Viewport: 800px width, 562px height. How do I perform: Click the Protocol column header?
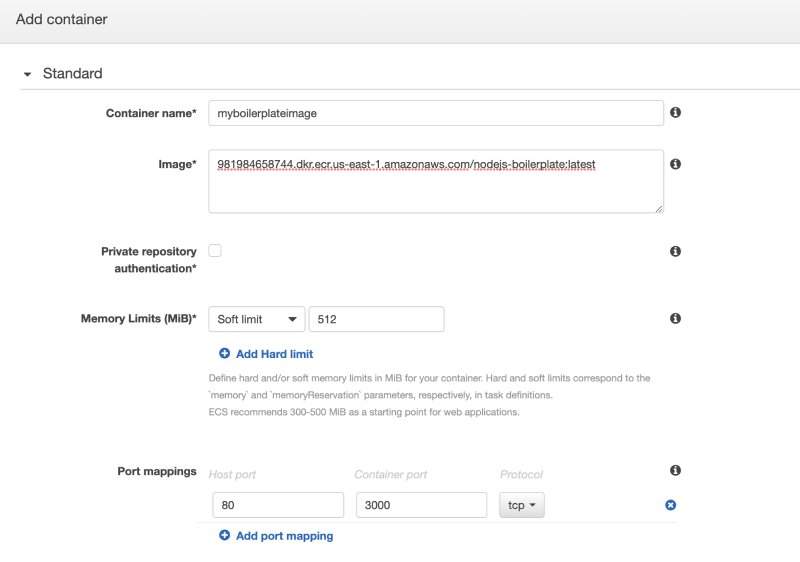pyautogui.click(x=521, y=475)
